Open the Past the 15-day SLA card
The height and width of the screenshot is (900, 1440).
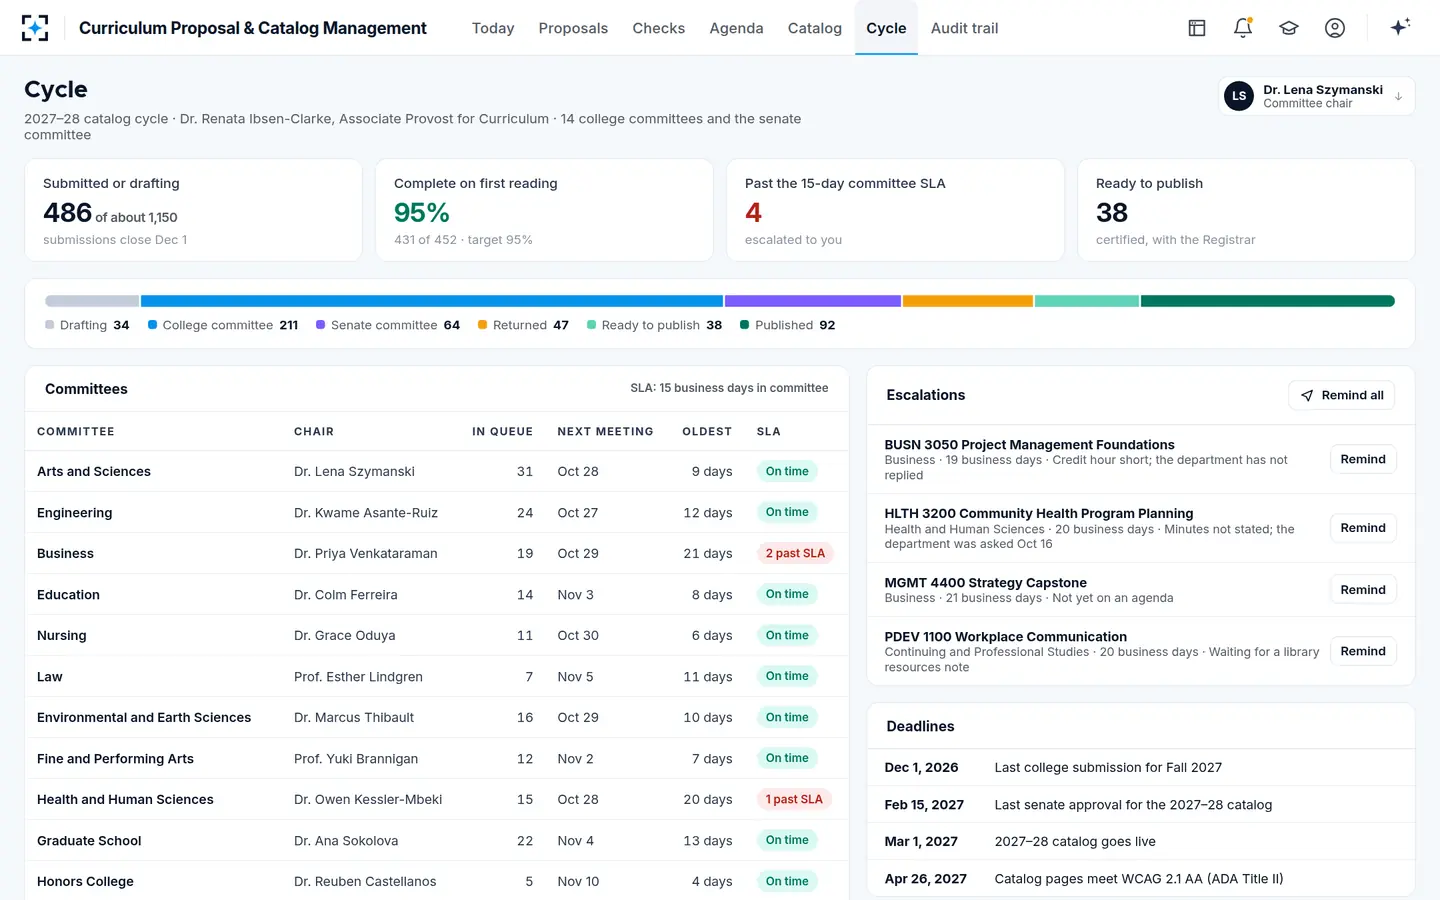(x=895, y=210)
